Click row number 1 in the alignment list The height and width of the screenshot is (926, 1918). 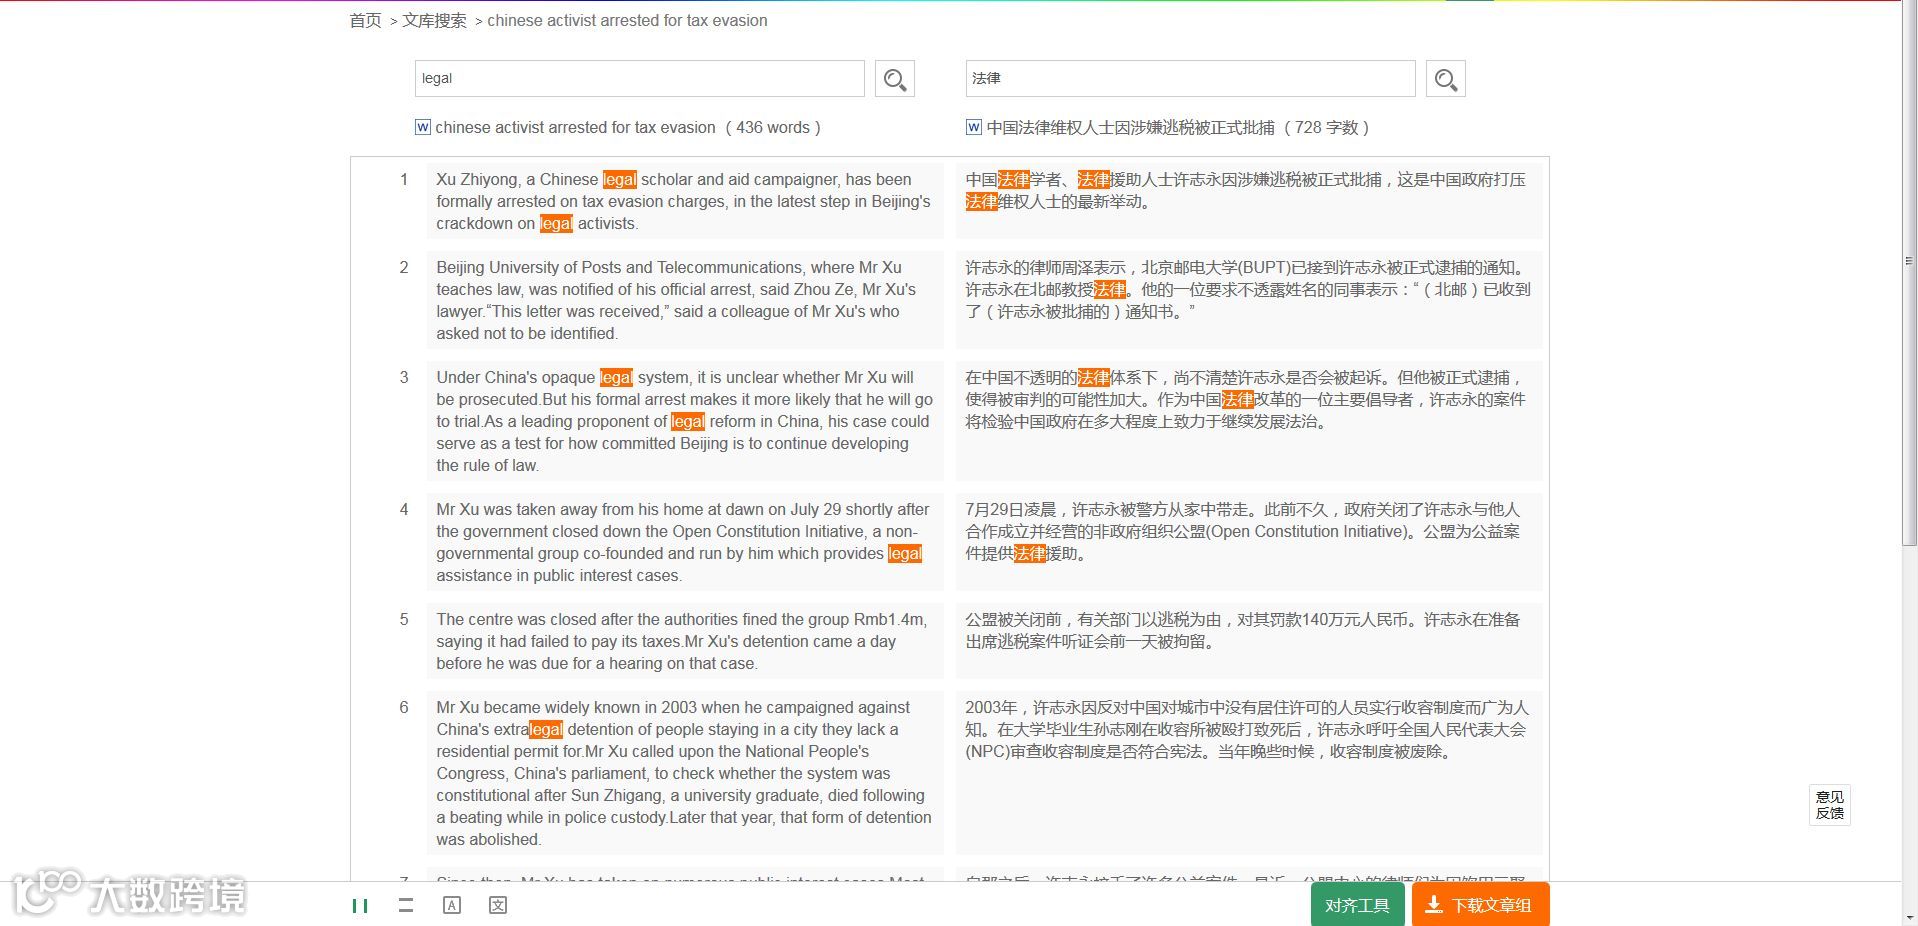tap(404, 180)
